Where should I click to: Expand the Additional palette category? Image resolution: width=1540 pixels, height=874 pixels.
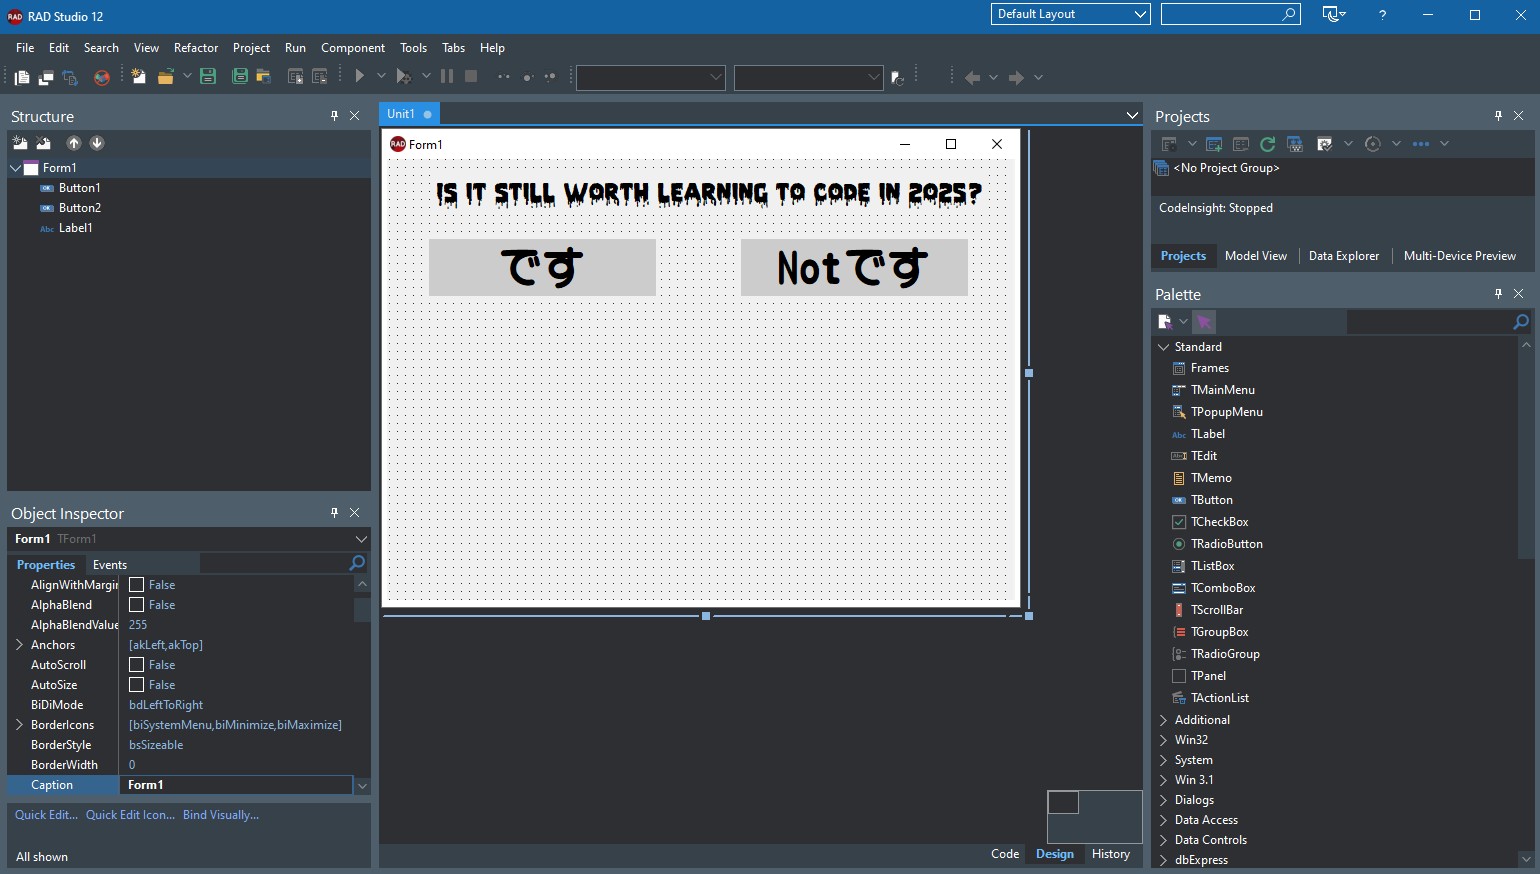[1164, 720]
